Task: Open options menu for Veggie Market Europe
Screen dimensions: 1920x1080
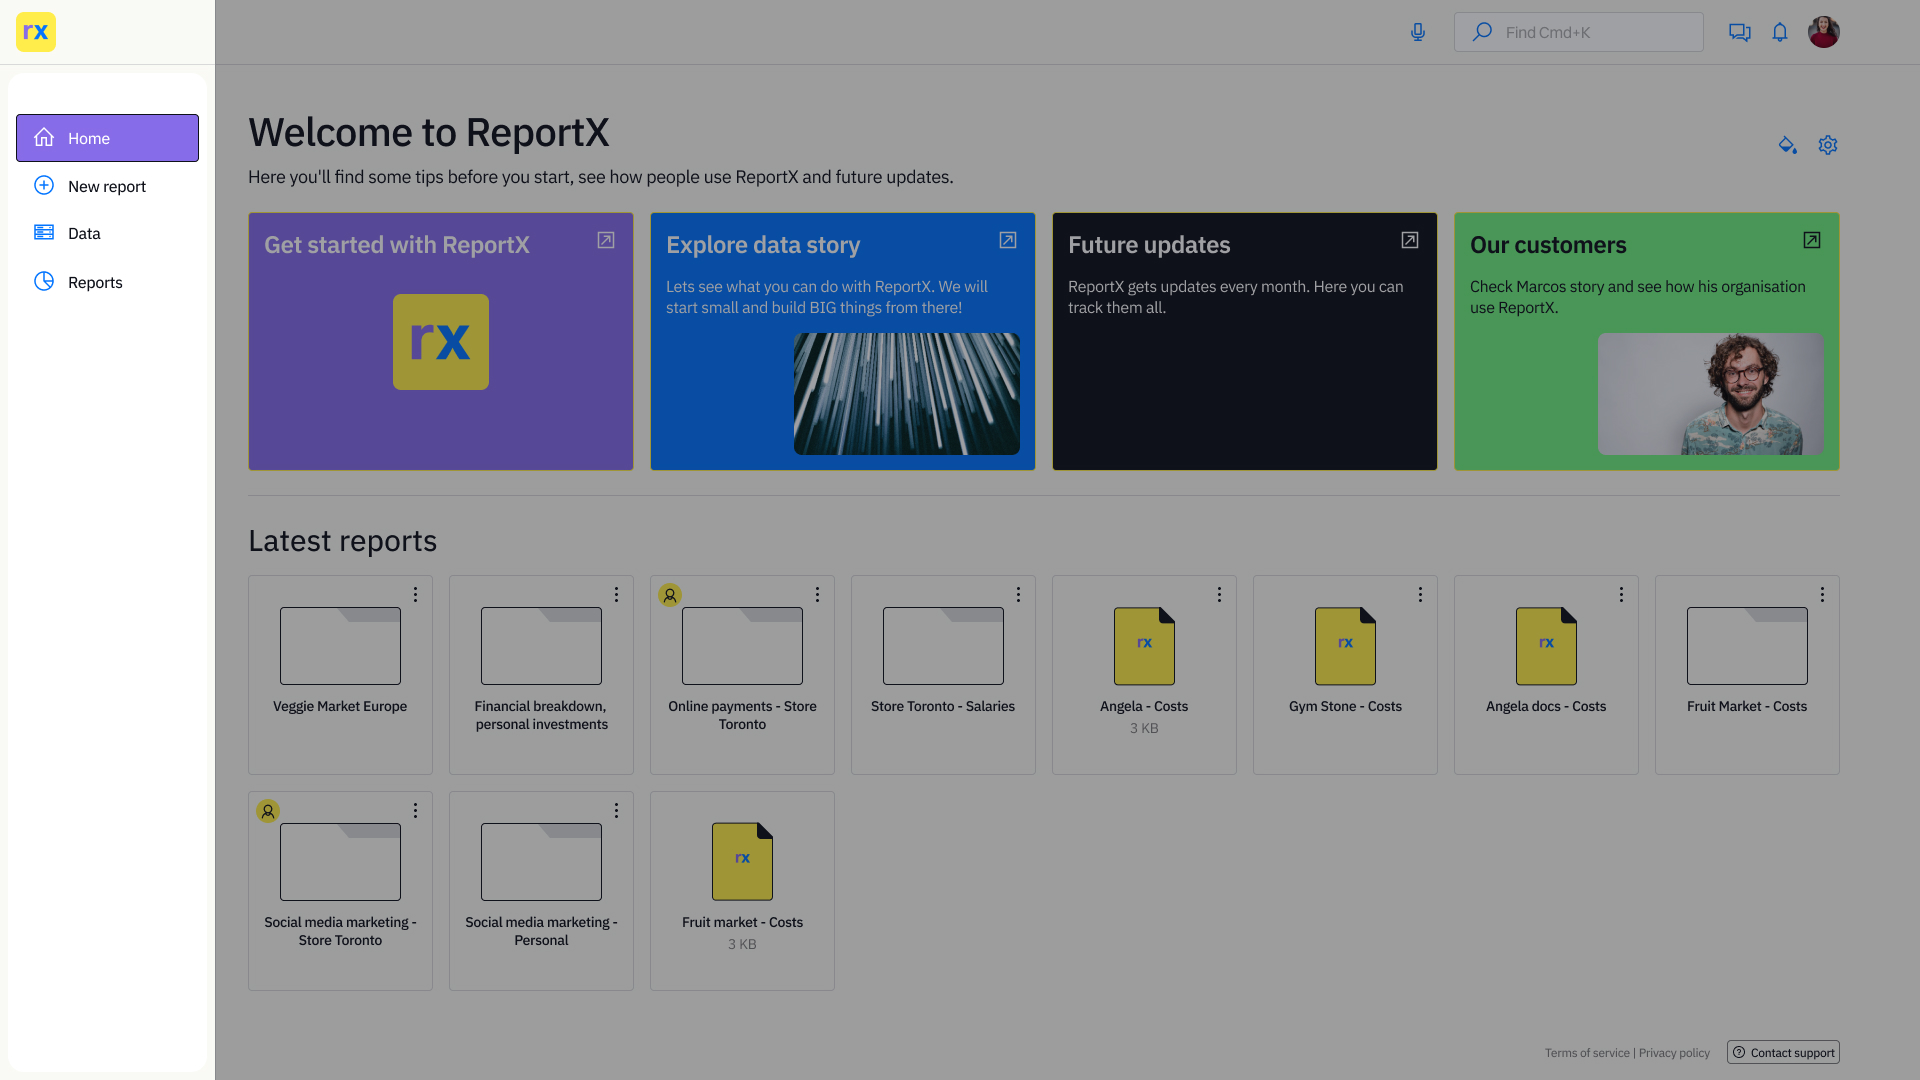Action: 415,594
